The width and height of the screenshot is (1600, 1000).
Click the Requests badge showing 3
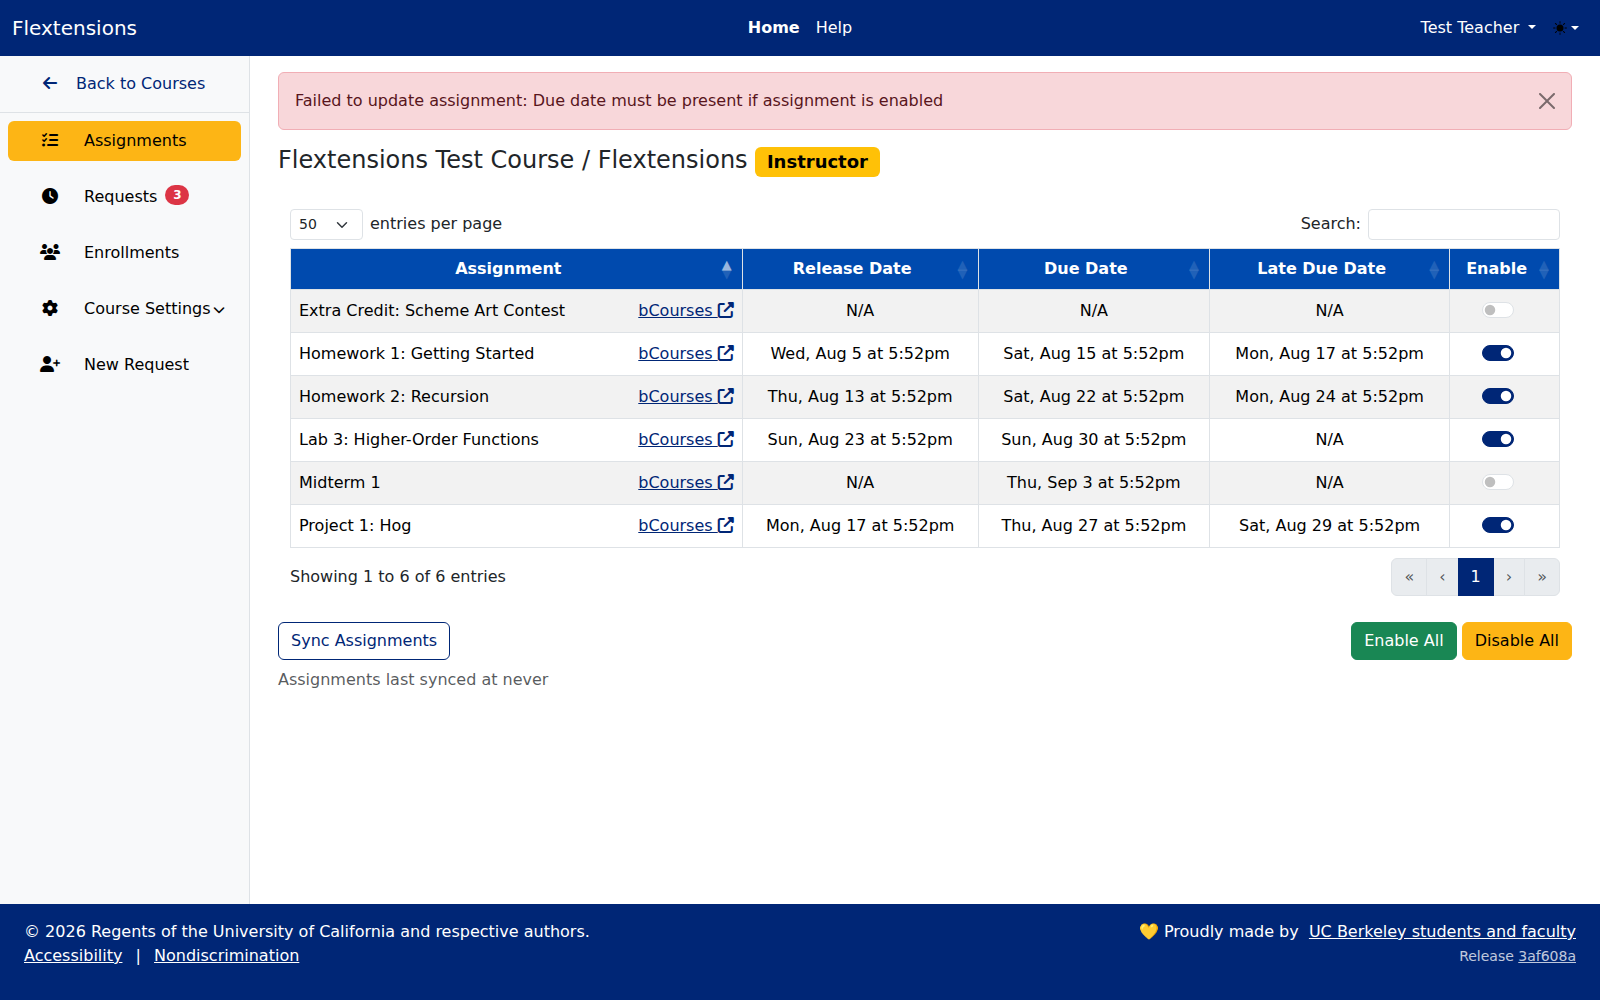coord(177,195)
